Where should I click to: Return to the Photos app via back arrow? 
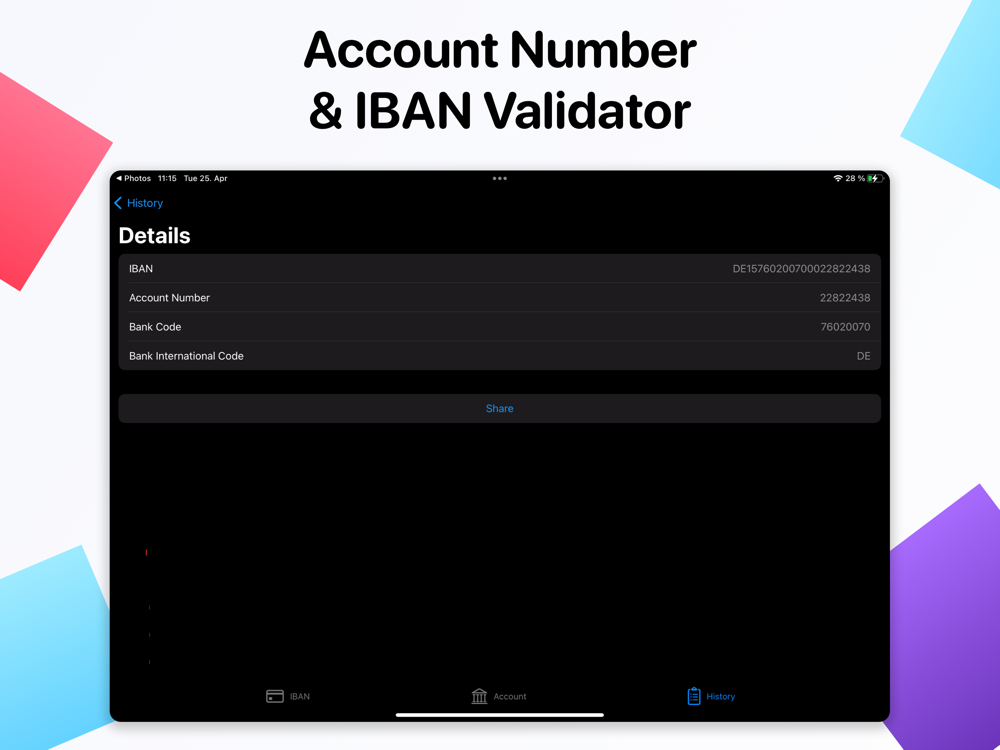119,179
